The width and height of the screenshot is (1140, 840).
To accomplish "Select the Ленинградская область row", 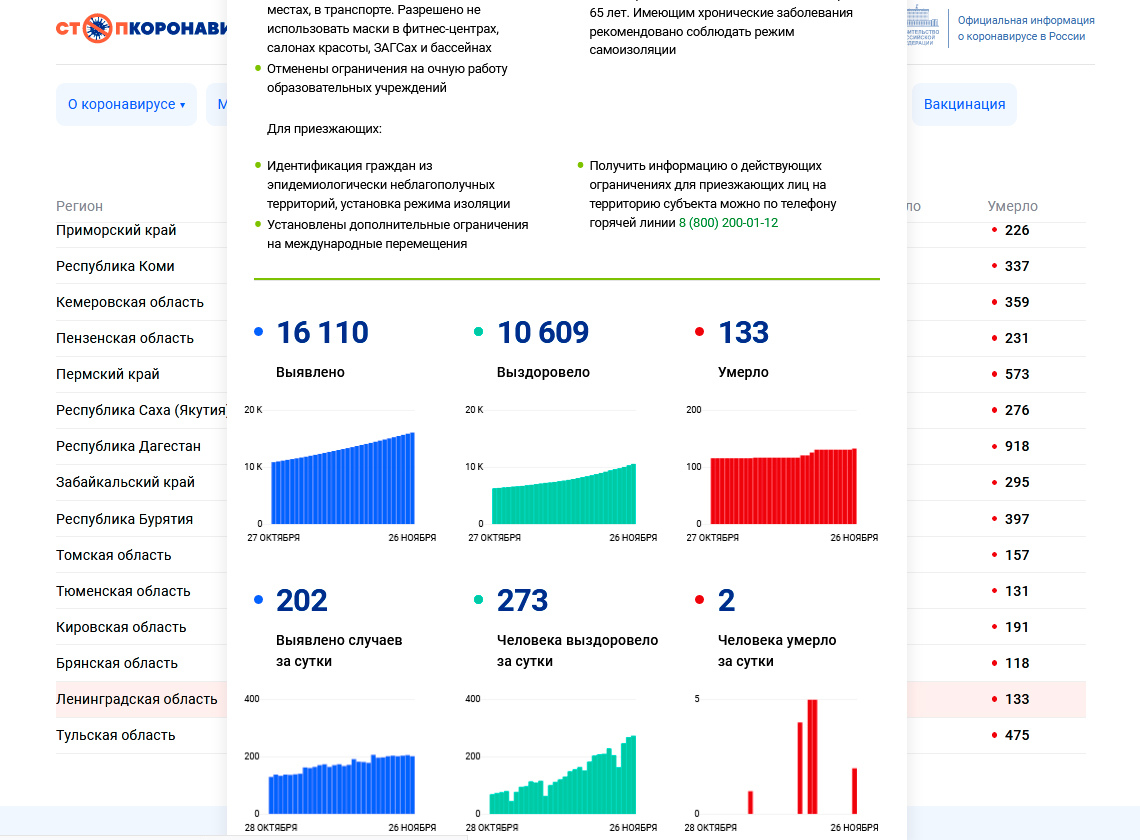I will [x=136, y=699].
